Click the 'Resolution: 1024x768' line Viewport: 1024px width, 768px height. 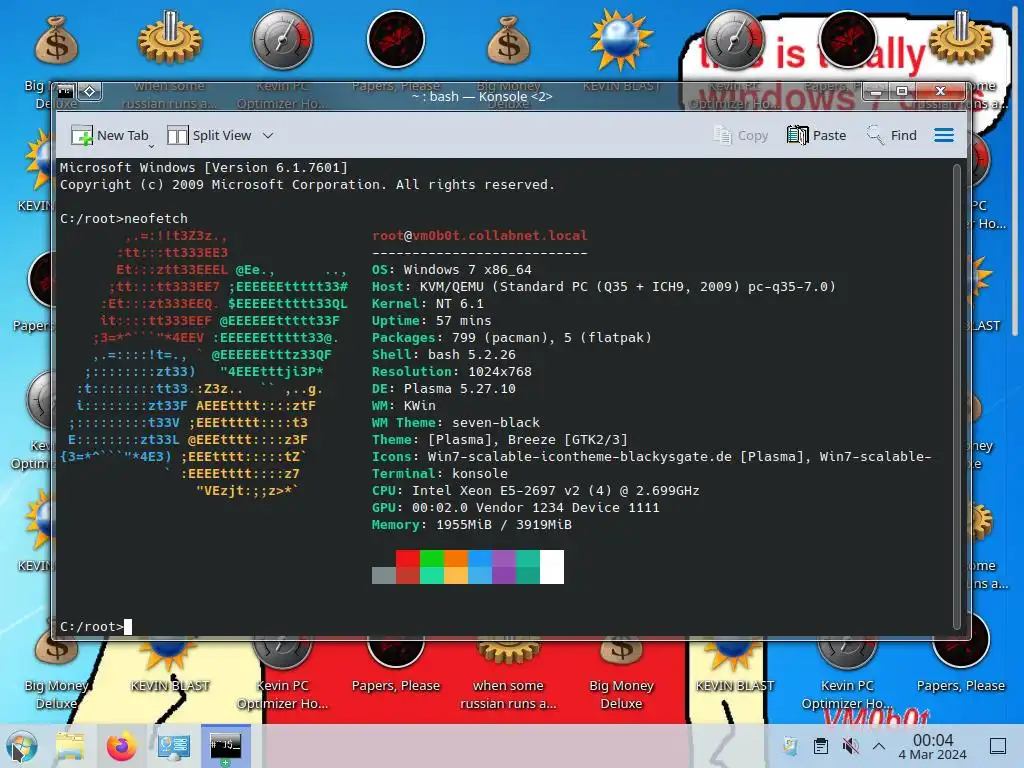451,371
